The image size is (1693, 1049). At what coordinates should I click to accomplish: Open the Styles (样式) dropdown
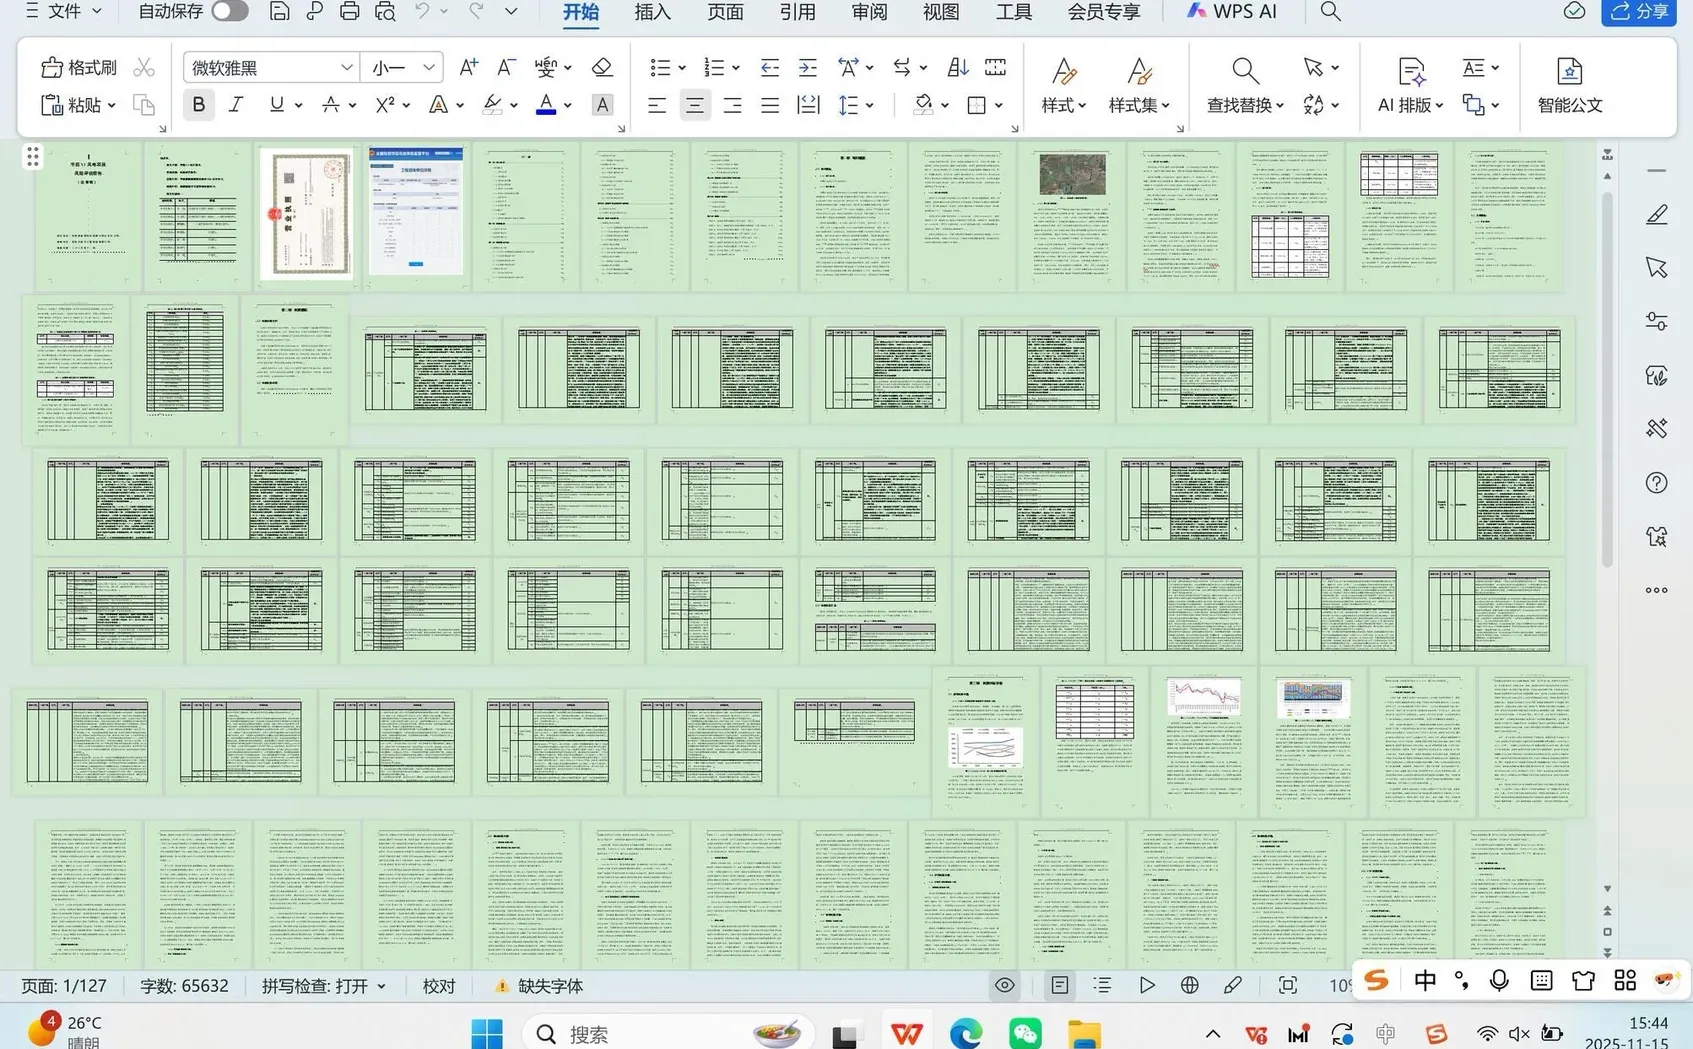1063,85
